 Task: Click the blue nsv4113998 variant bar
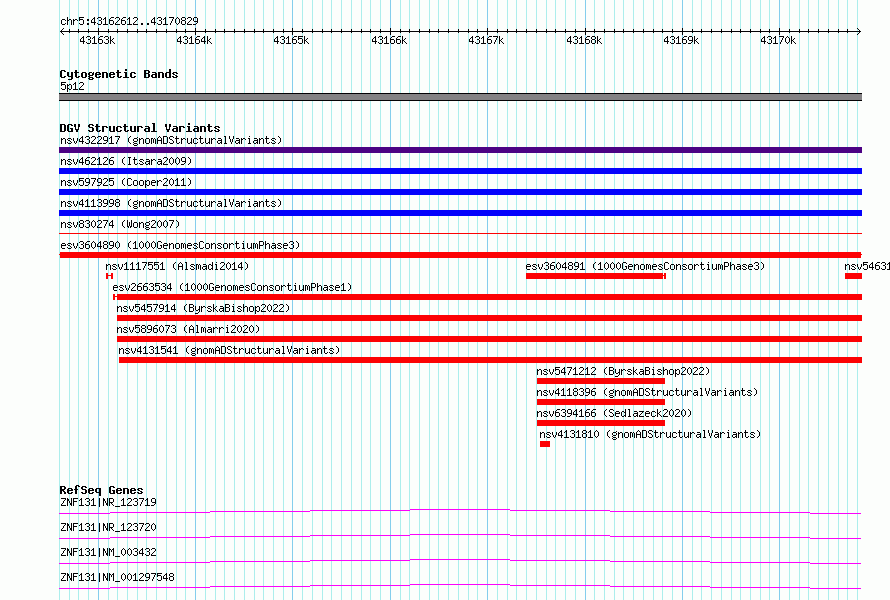(x=460, y=213)
